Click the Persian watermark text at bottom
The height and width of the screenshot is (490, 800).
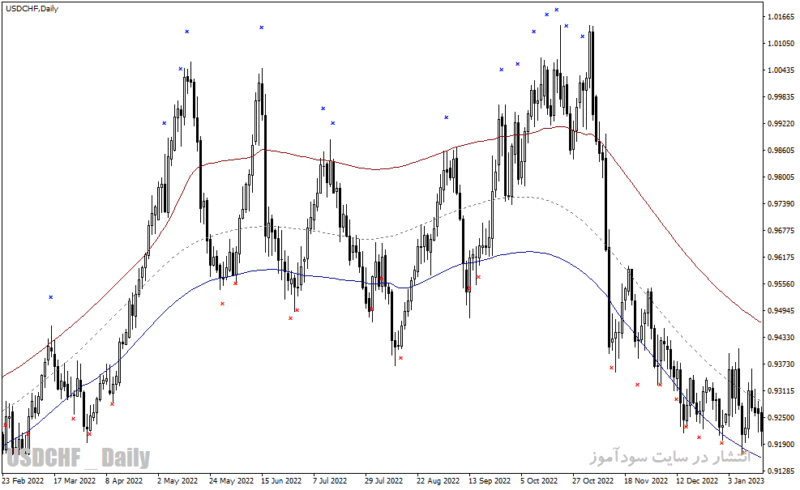tap(671, 456)
